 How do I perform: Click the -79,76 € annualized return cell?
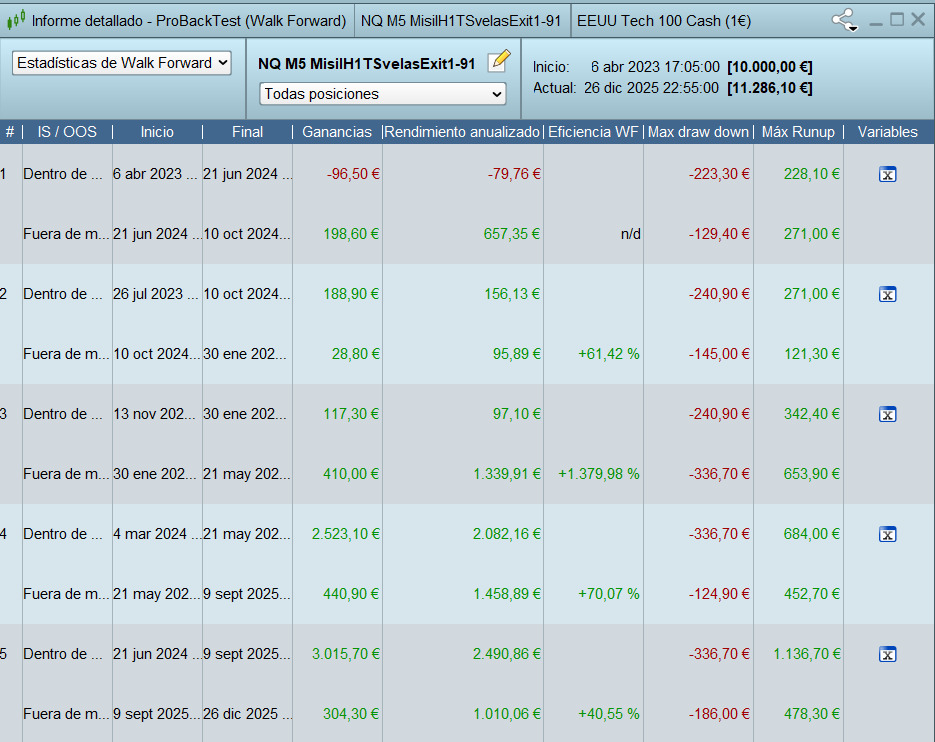(x=514, y=174)
